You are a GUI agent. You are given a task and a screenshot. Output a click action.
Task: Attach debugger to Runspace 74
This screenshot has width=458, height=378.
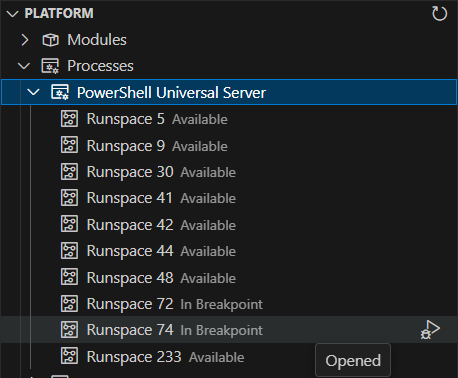click(x=430, y=330)
